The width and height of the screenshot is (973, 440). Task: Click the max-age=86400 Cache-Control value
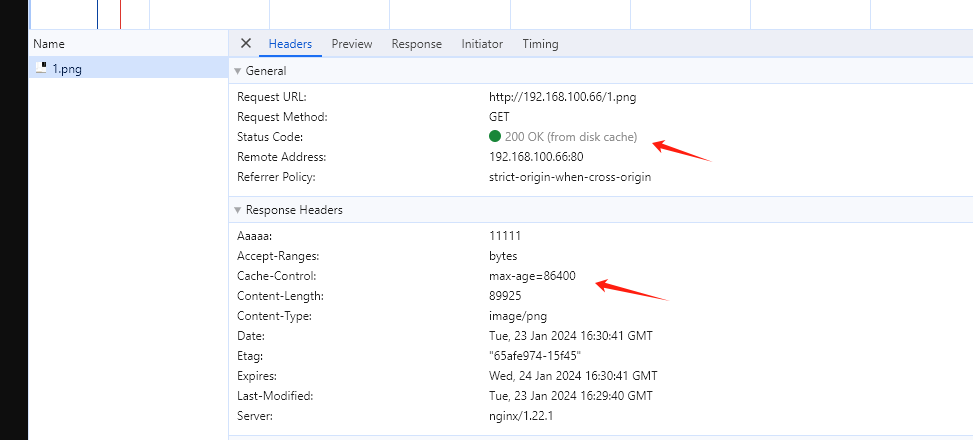(532, 276)
